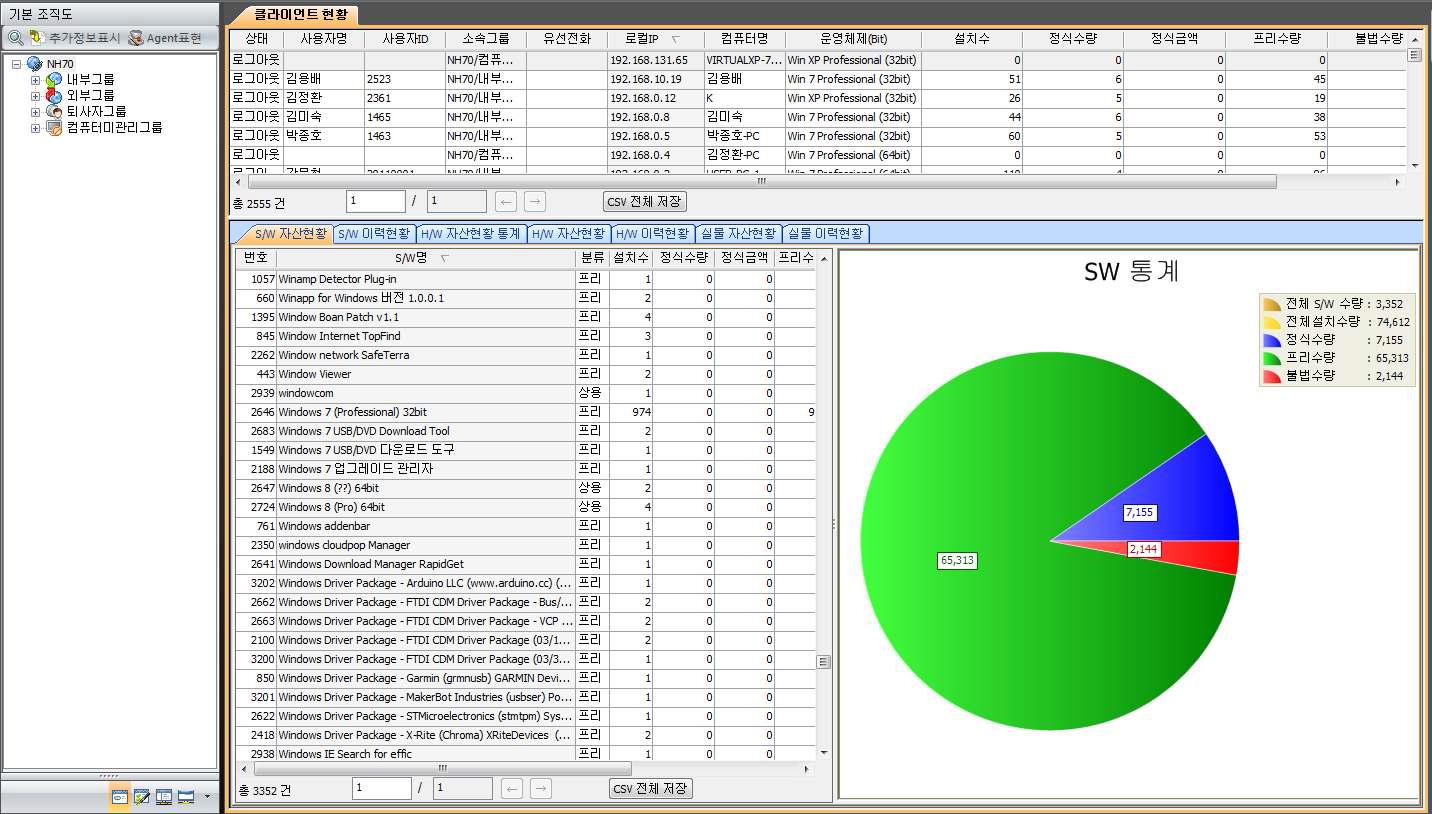Click the lower CSV 전체 저장 button

651,788
